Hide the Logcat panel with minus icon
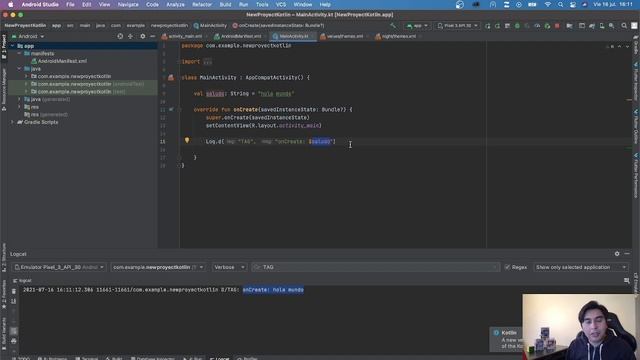The image size is (640, 360). click(627, 253)
